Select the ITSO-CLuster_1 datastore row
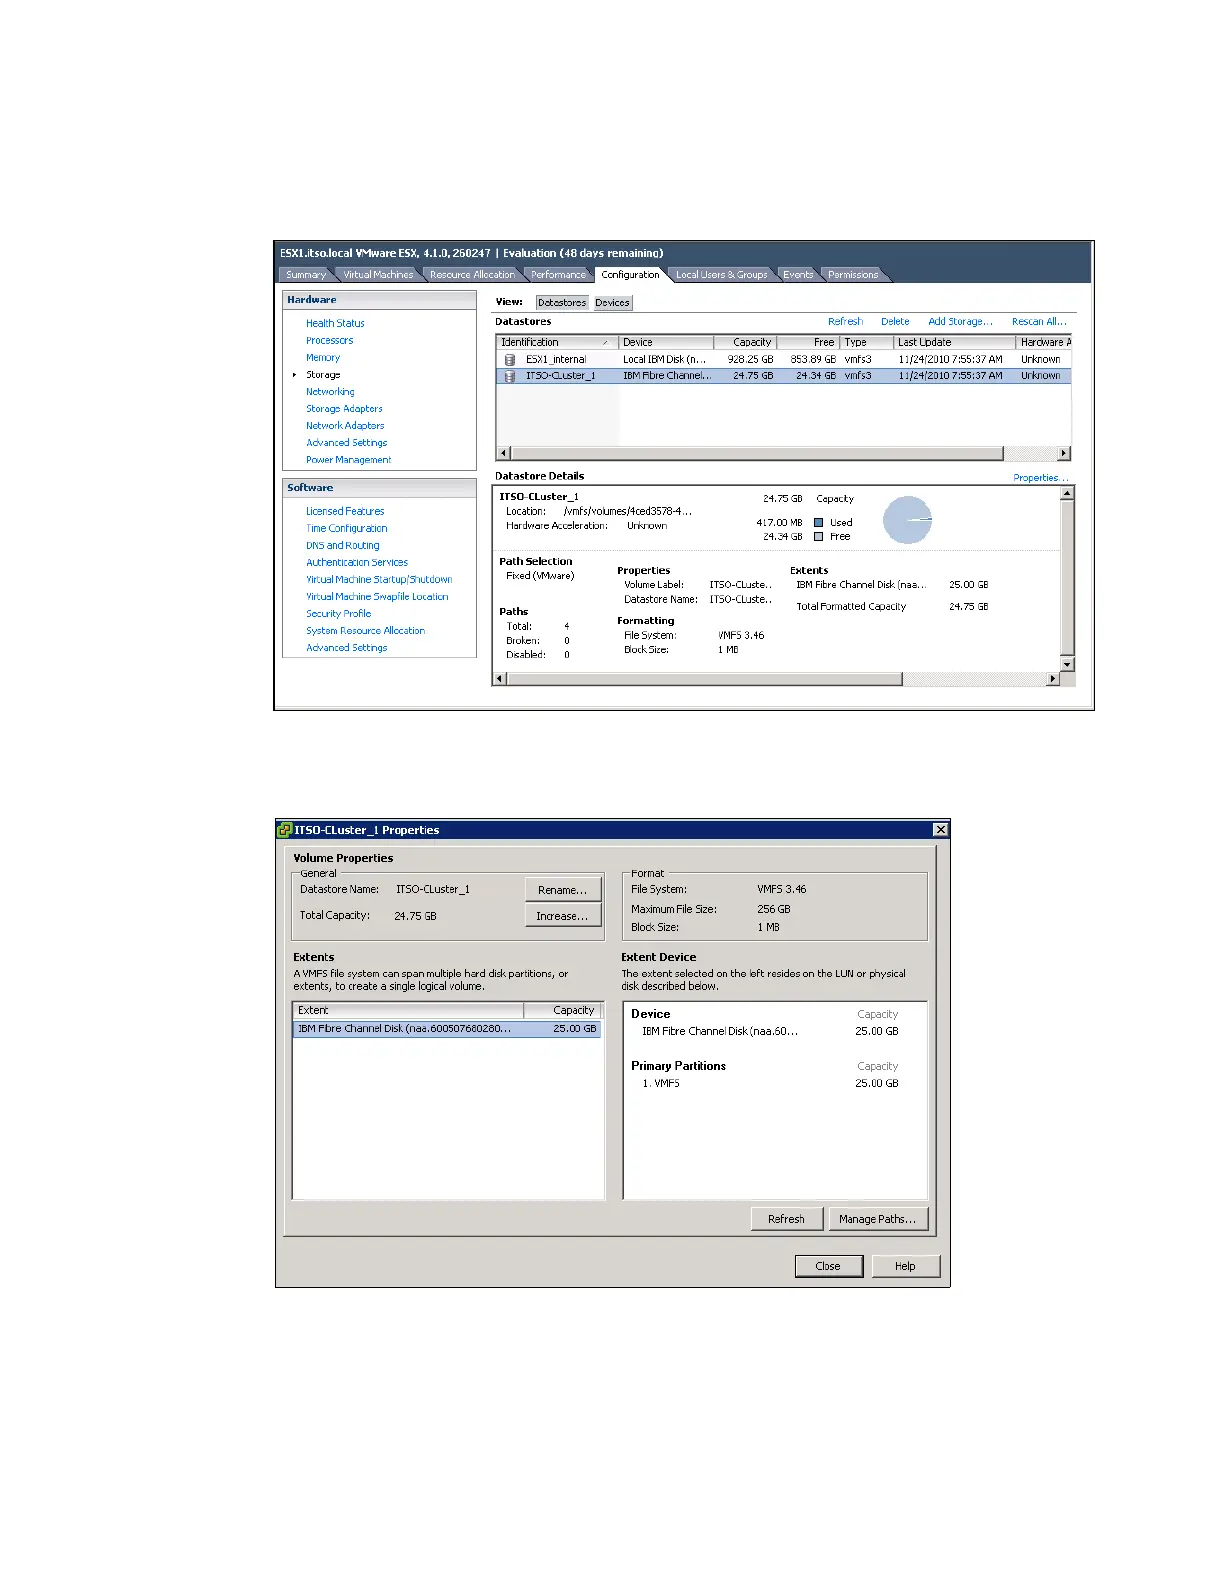Screen dimensions: 1224x1584 [x=783, y=376]
